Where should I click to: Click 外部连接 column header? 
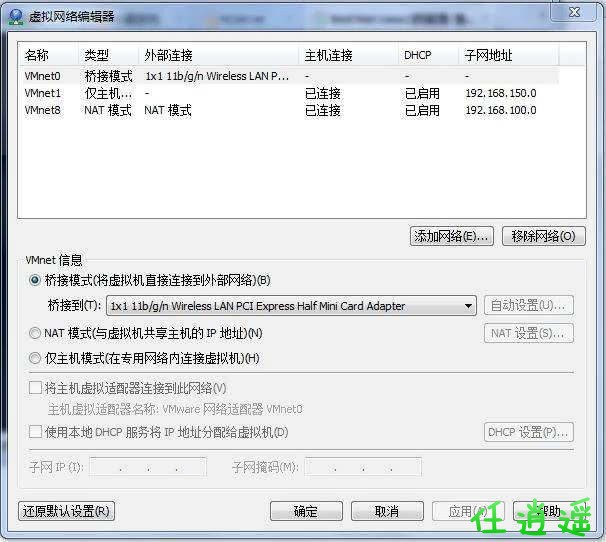(x=218, y=55)
